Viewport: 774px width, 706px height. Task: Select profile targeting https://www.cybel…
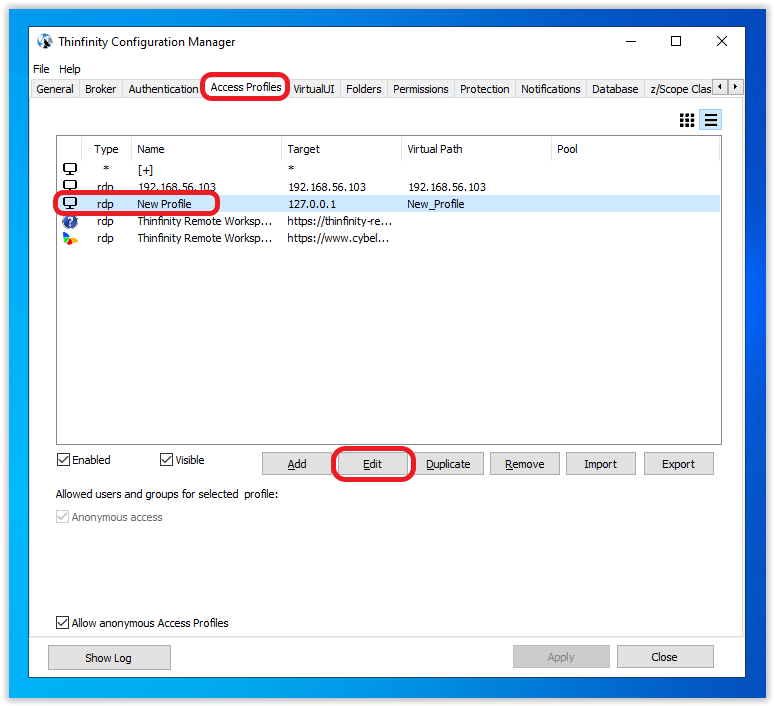pos(388,238)
